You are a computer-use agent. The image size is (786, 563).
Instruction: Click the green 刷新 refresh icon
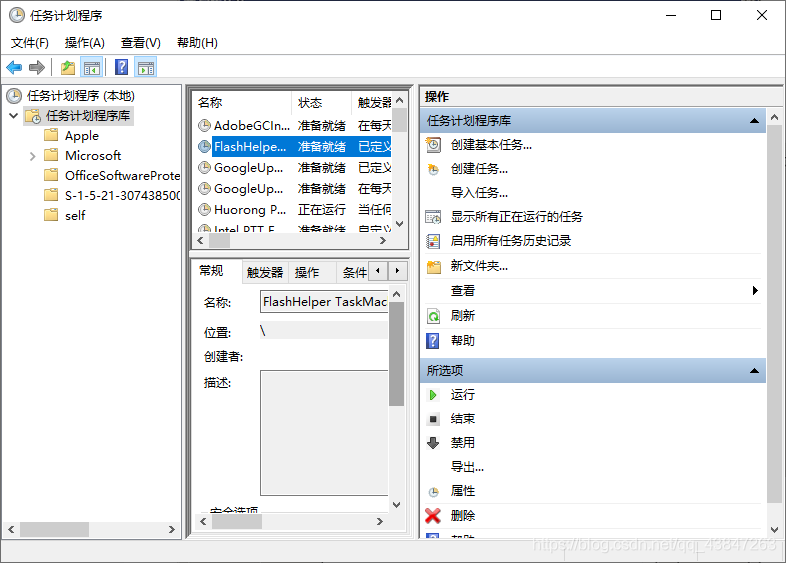pos(433,316)
